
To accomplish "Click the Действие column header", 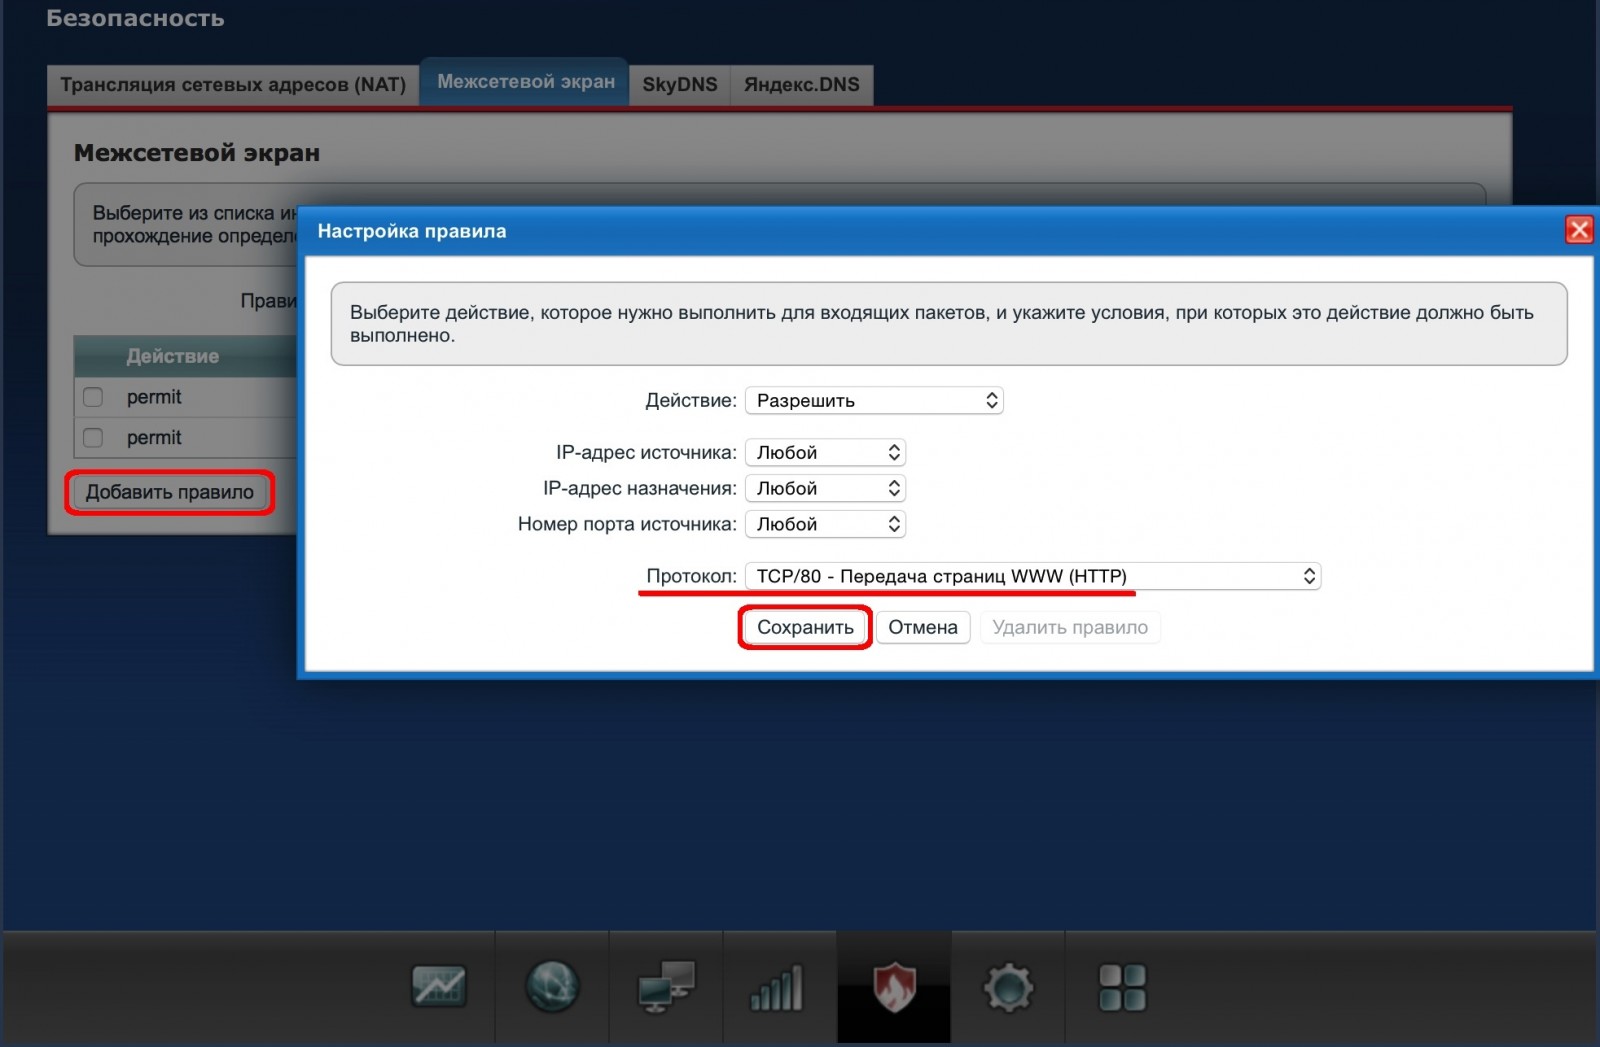I will (172, 356).
